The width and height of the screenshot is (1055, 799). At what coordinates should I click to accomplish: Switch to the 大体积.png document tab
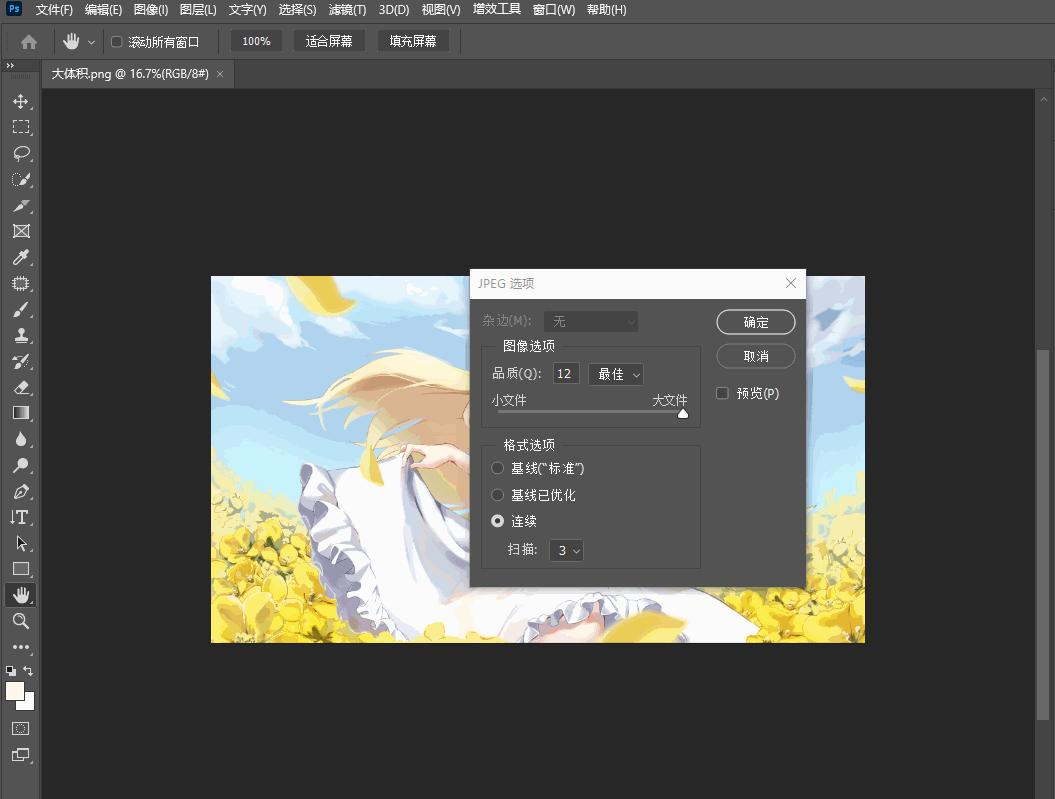tap(130, 73)
